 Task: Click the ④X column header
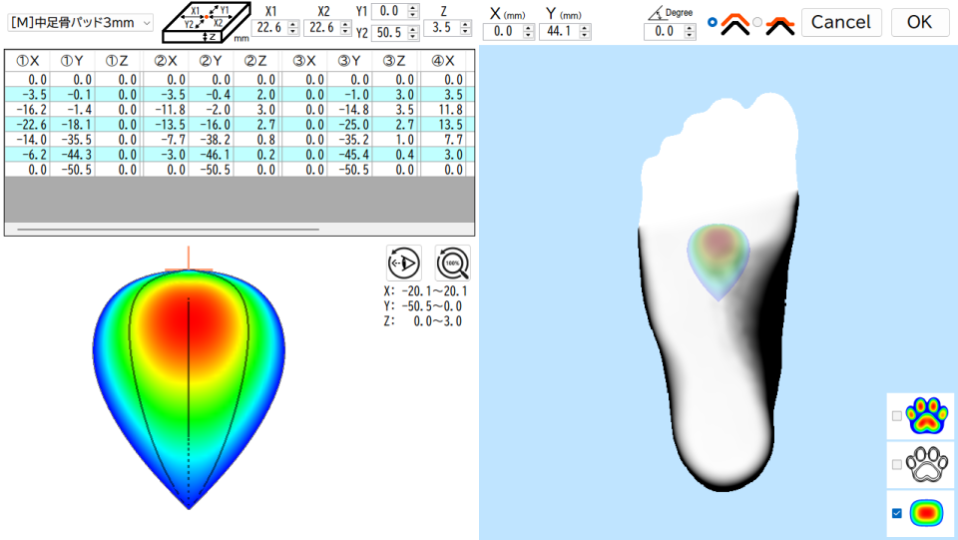click(443, 60)
